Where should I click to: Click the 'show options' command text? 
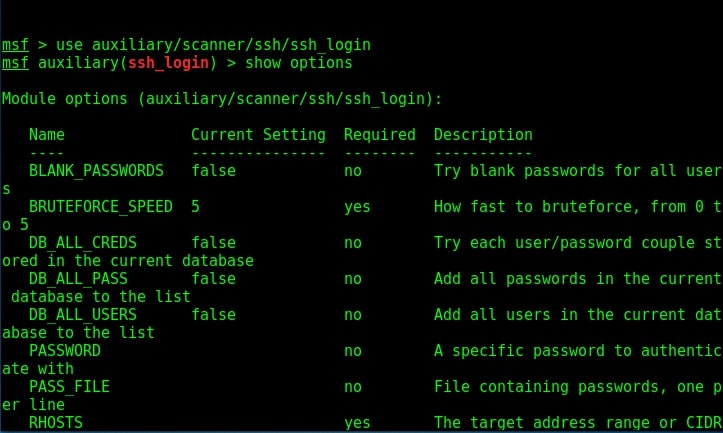click(x=298, y=63)
